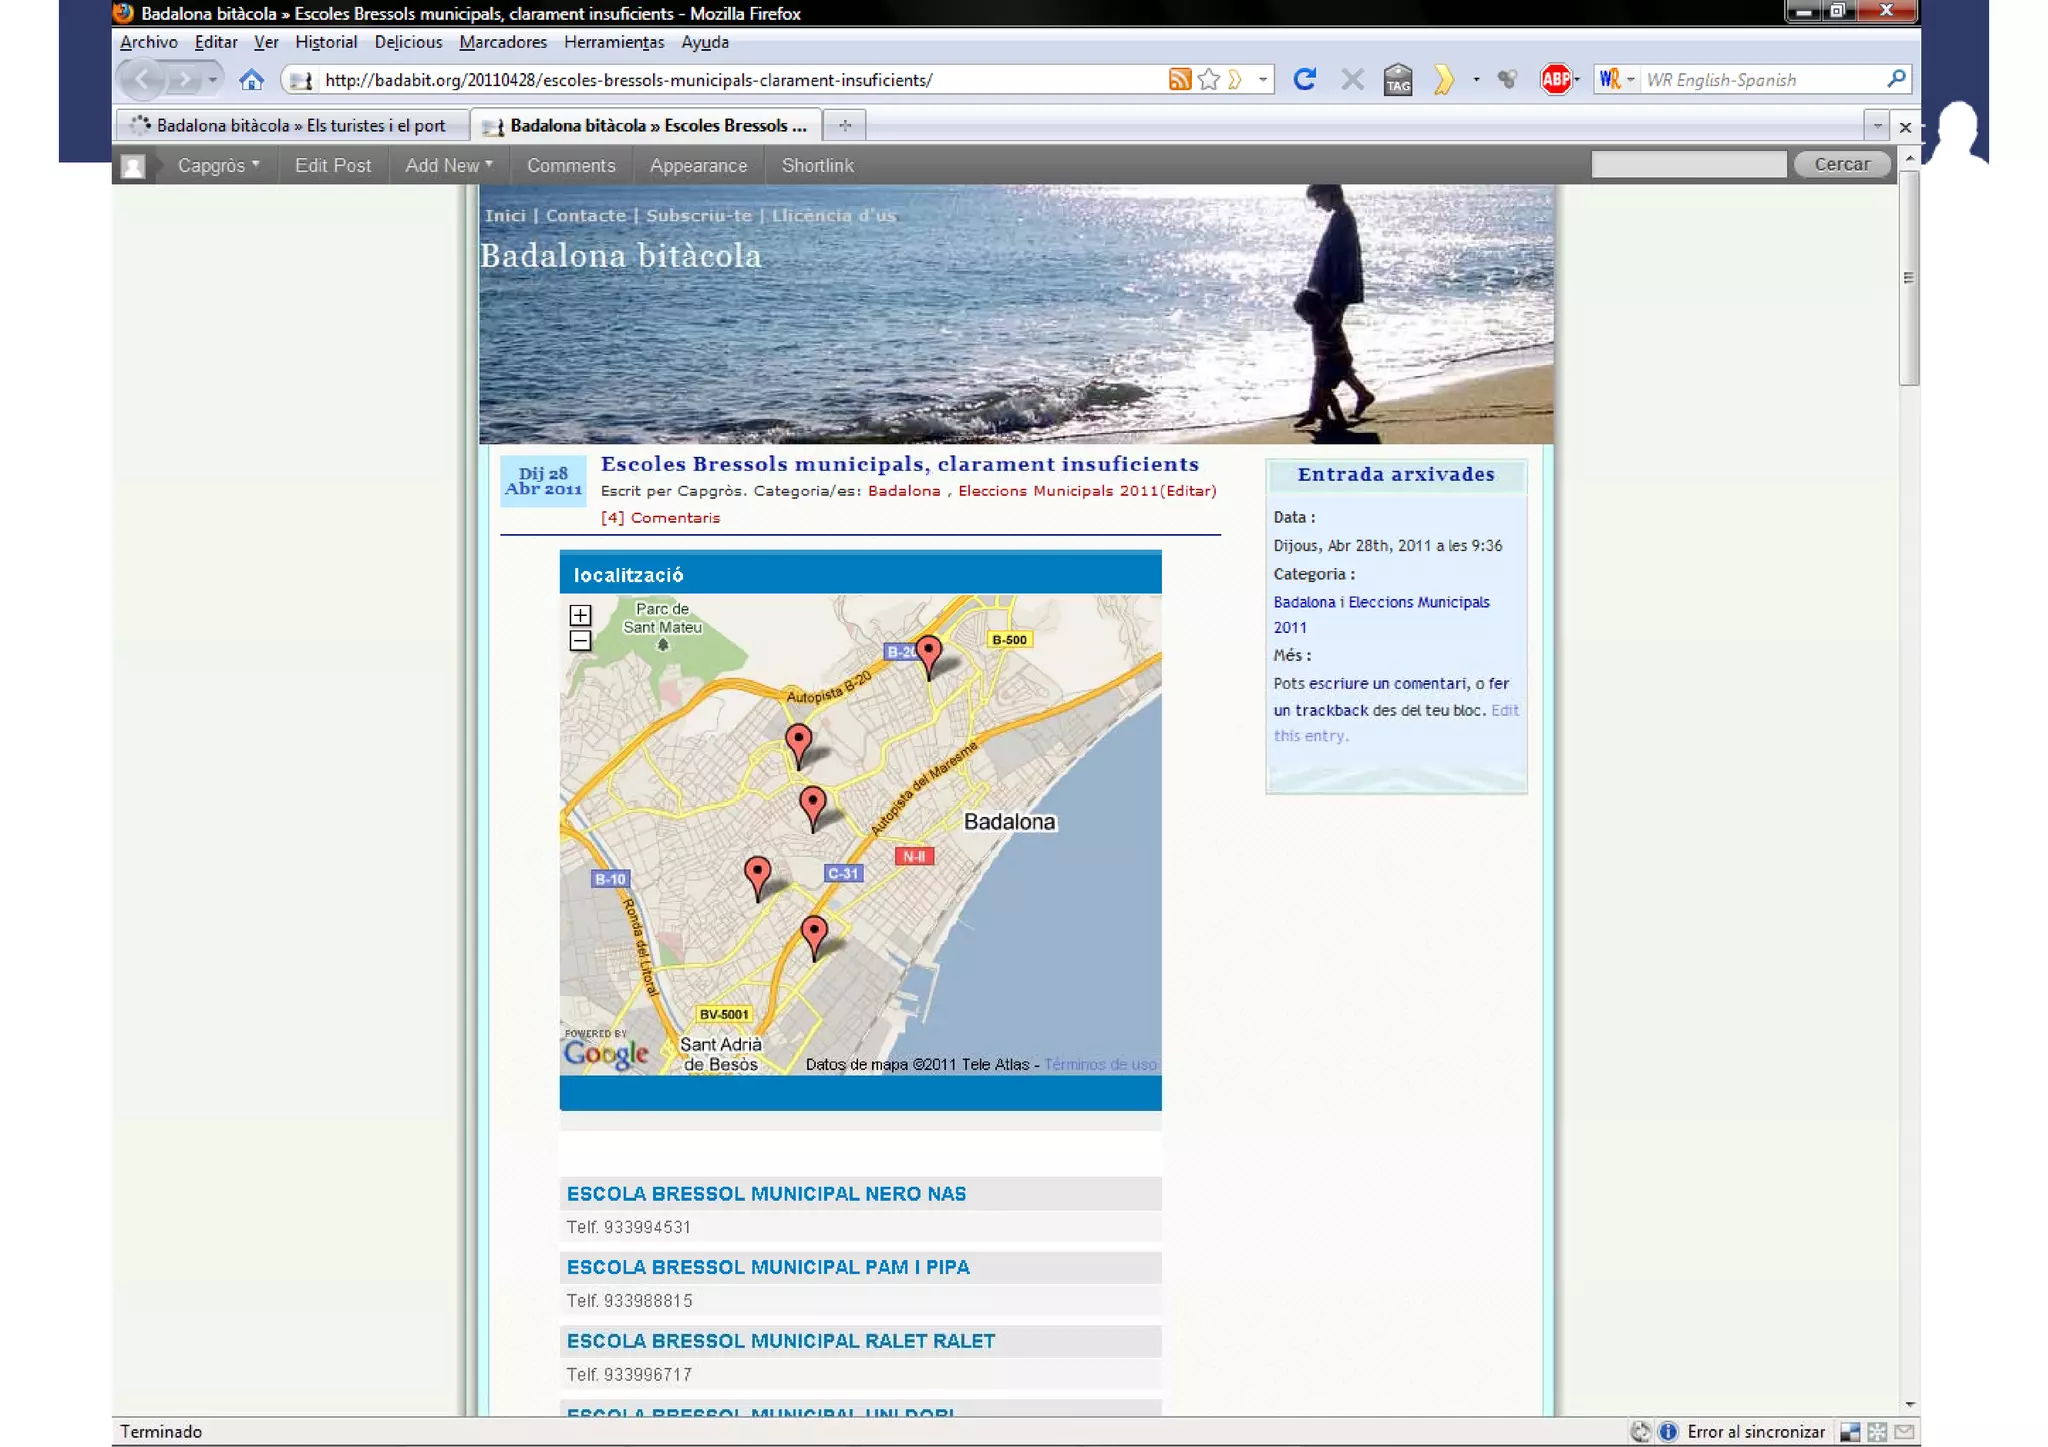Click the admin bar search input field
Screen dimensions: 2048x1447
click(1688, 165)
